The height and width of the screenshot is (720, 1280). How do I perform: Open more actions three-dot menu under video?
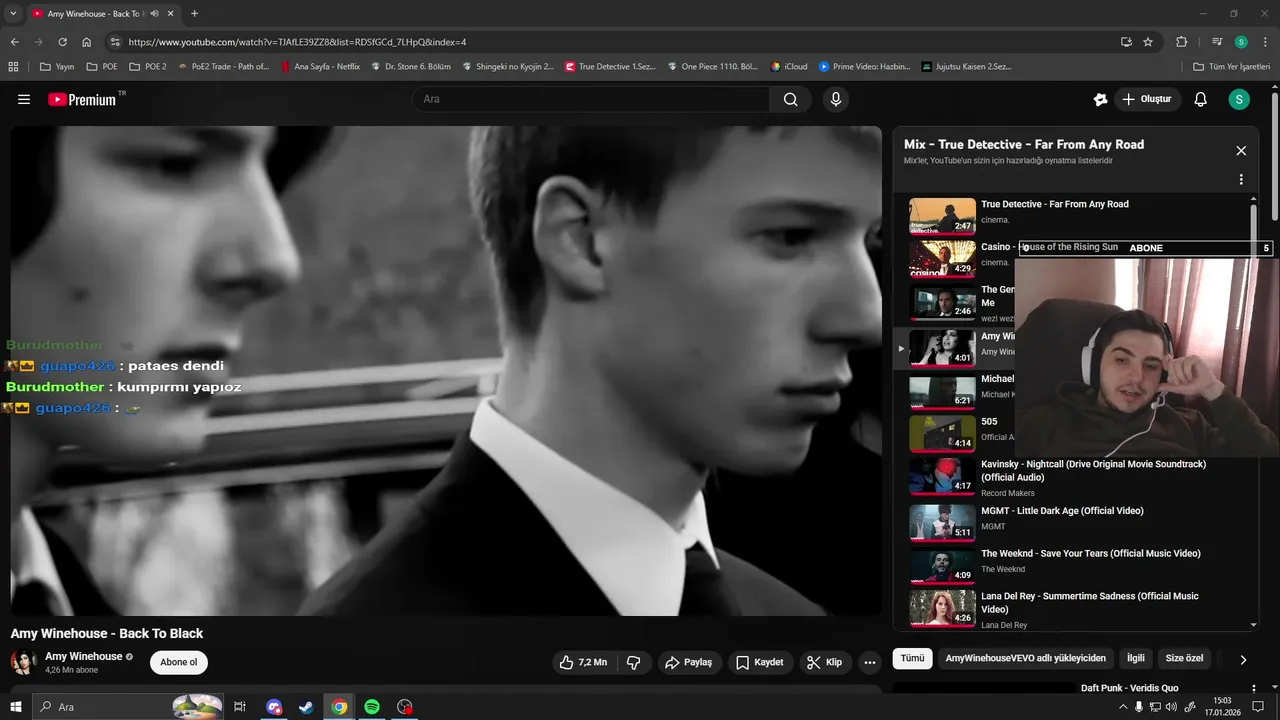coord(870,662)
